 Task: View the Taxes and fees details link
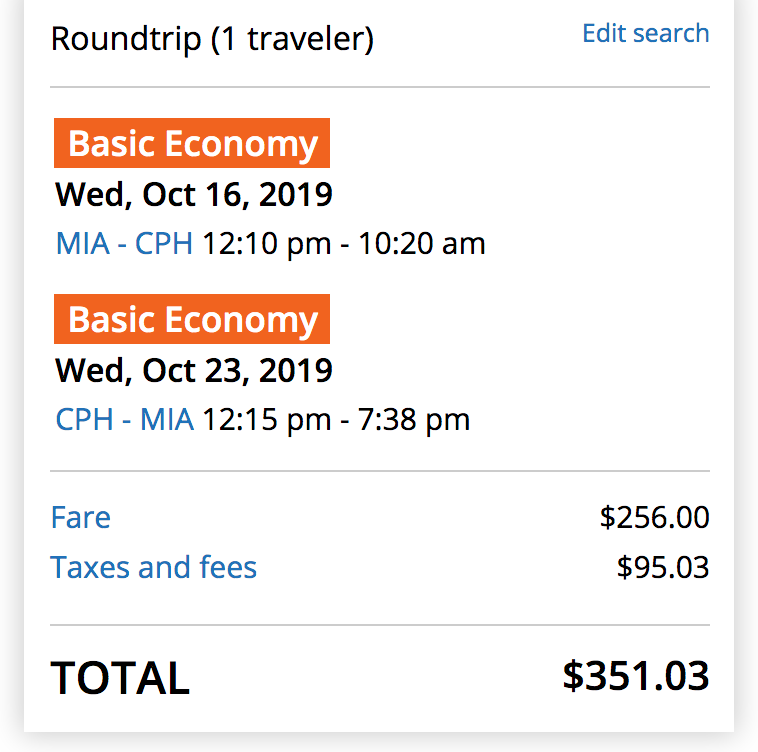[x=154, y=567]
